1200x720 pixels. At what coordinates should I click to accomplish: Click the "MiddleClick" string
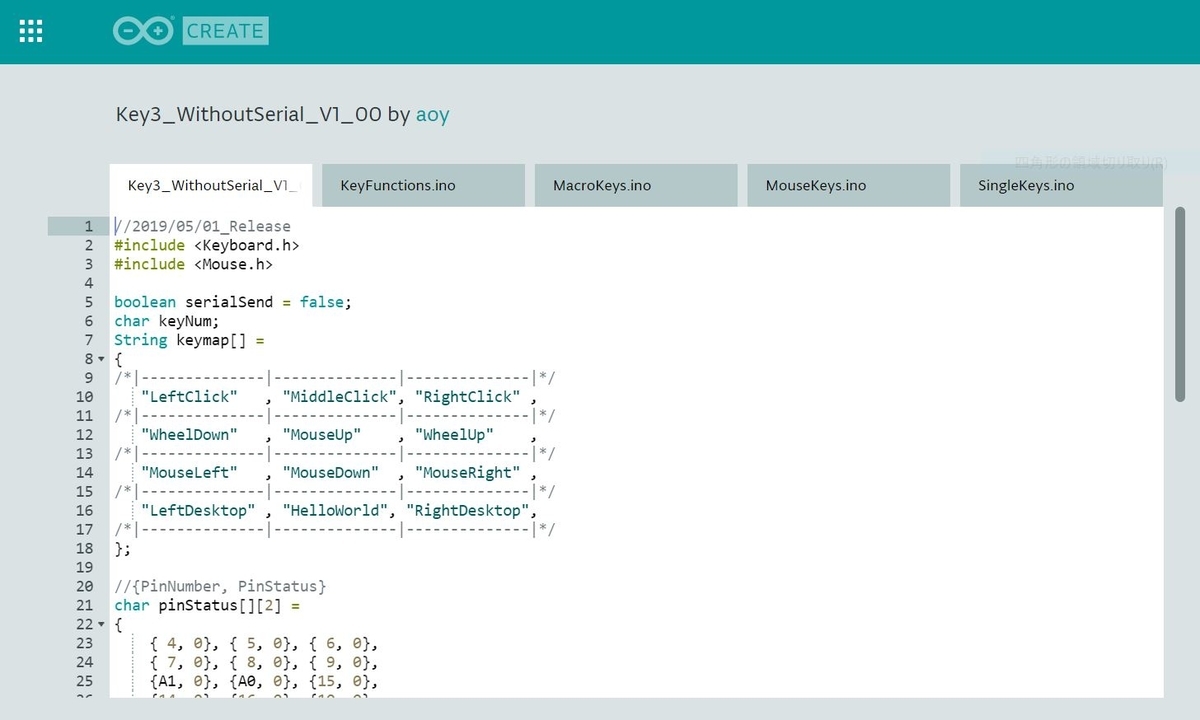[340, 397]
